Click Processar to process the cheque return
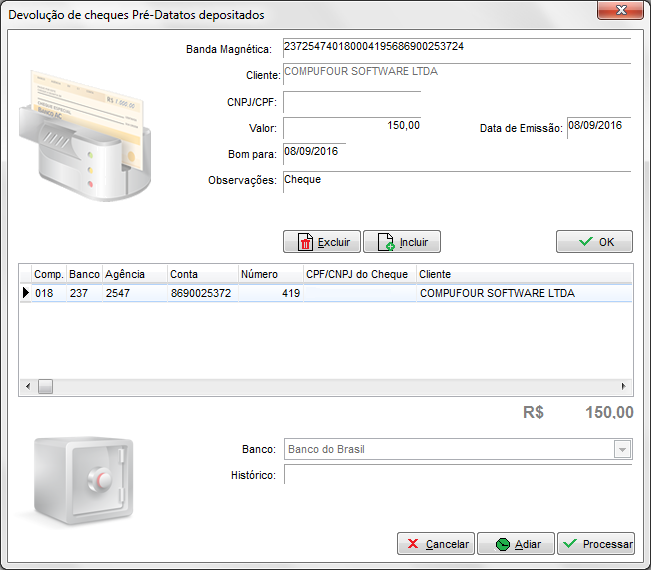 point(596,544)
